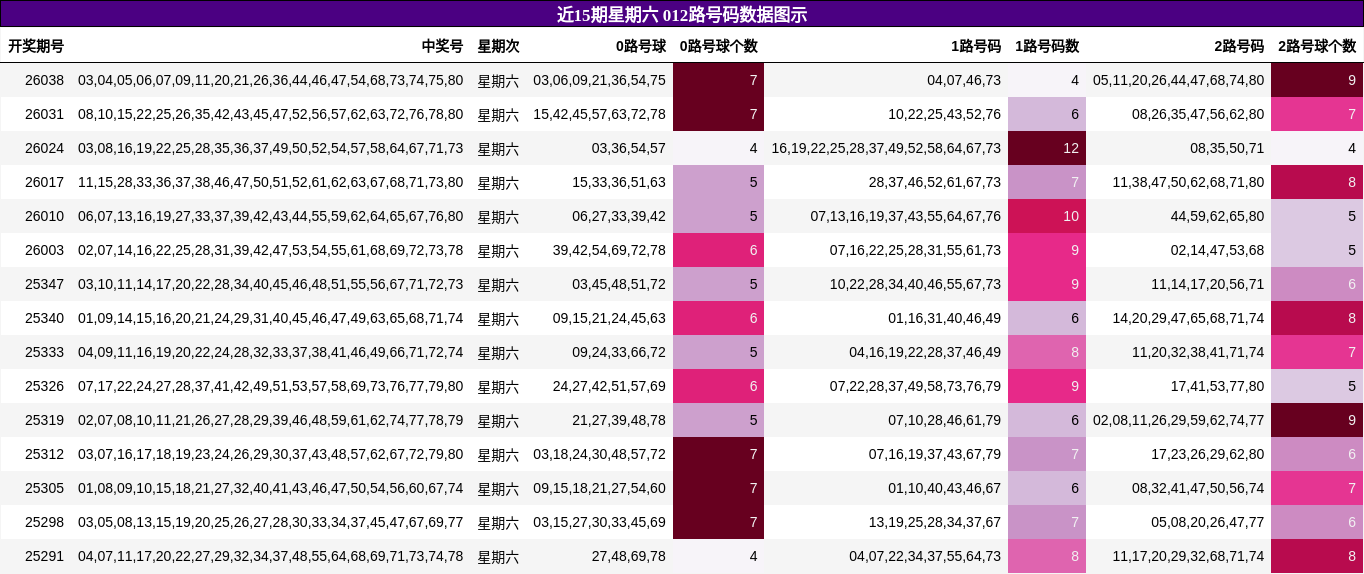Click 中奖号 numbers for issue 26010
The width and height of the screenshot is (1364, 574).
(x=270, y=216)
